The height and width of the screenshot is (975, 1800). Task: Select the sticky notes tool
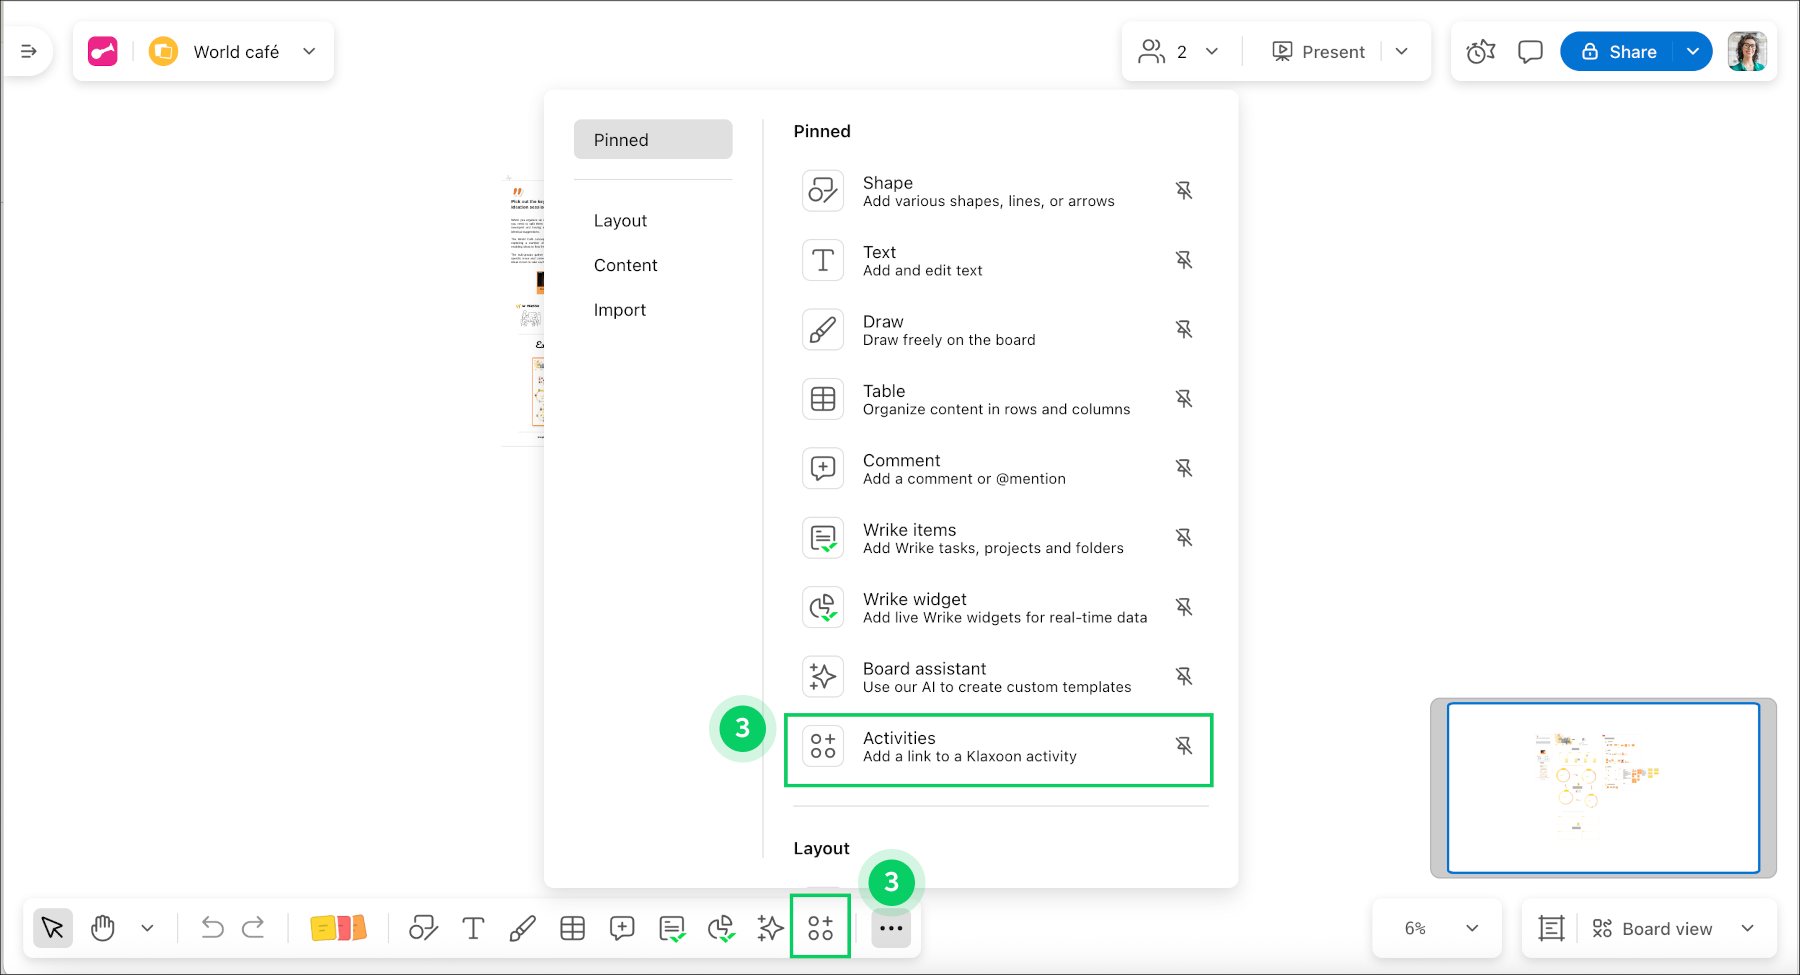point(337,928)
